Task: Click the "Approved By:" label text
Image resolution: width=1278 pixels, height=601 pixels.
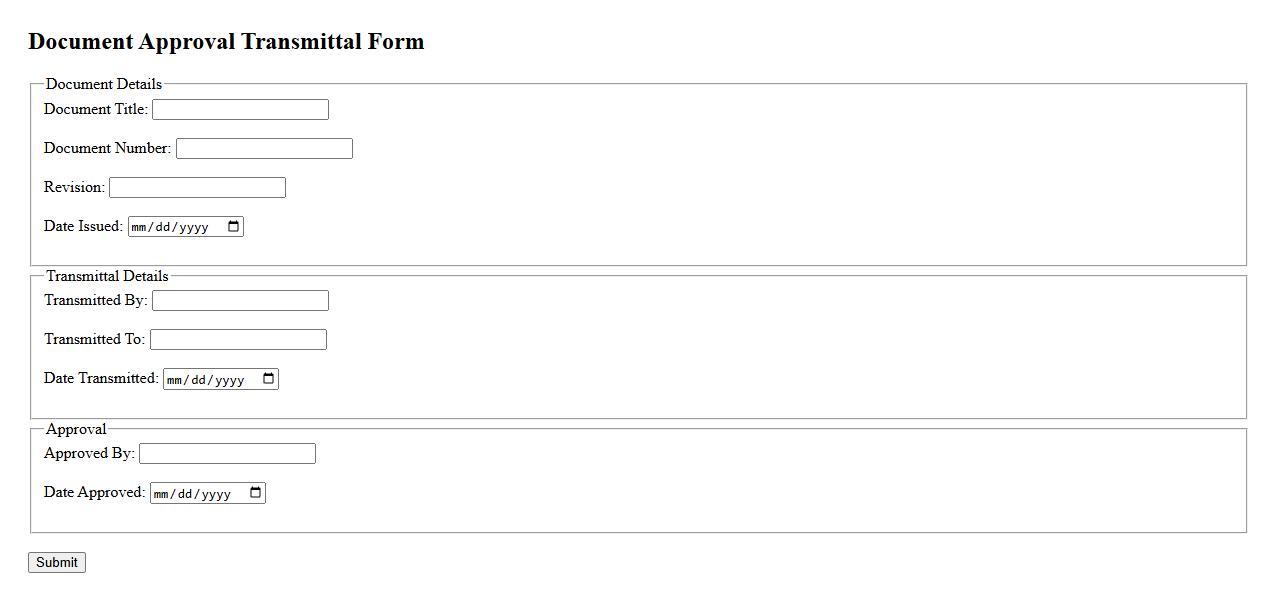Action: 89,453
